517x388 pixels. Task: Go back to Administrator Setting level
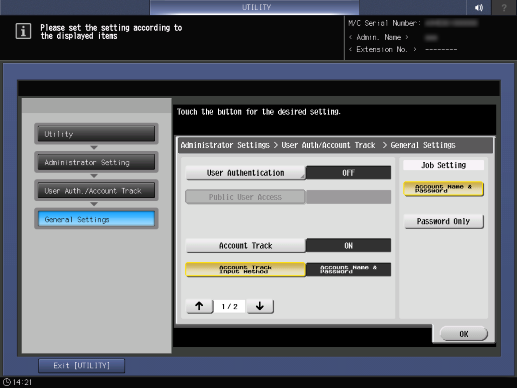coord(96,162)
